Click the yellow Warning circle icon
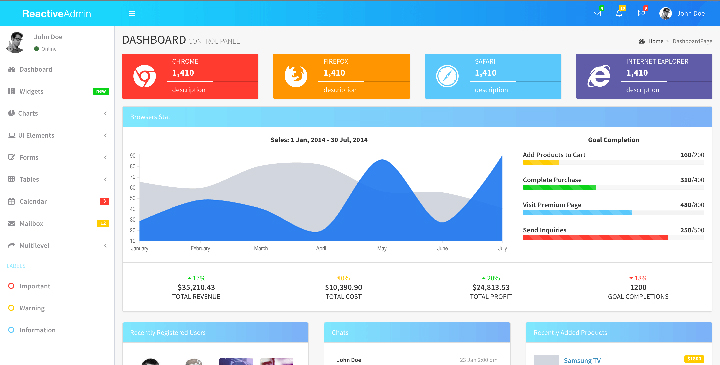This screenshot has width=720, height=365. pyautogui.click(x=11, y=308)
